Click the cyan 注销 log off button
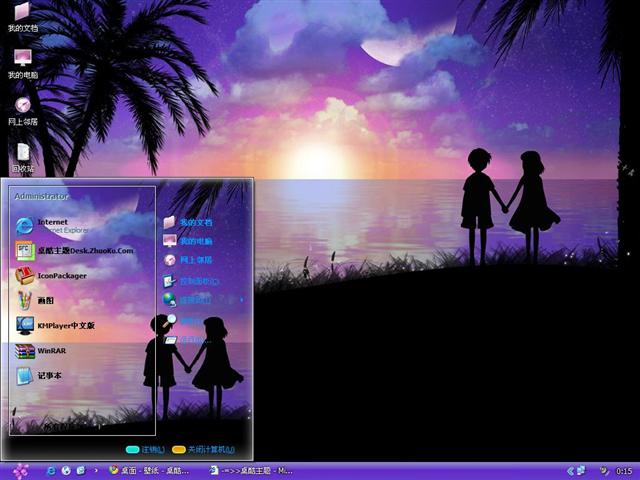Image resolution: width=640 pixels, height=480 pixels. [x=145, y=449]
